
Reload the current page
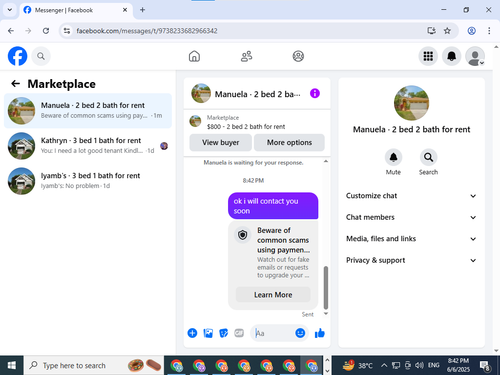point(46,31)
